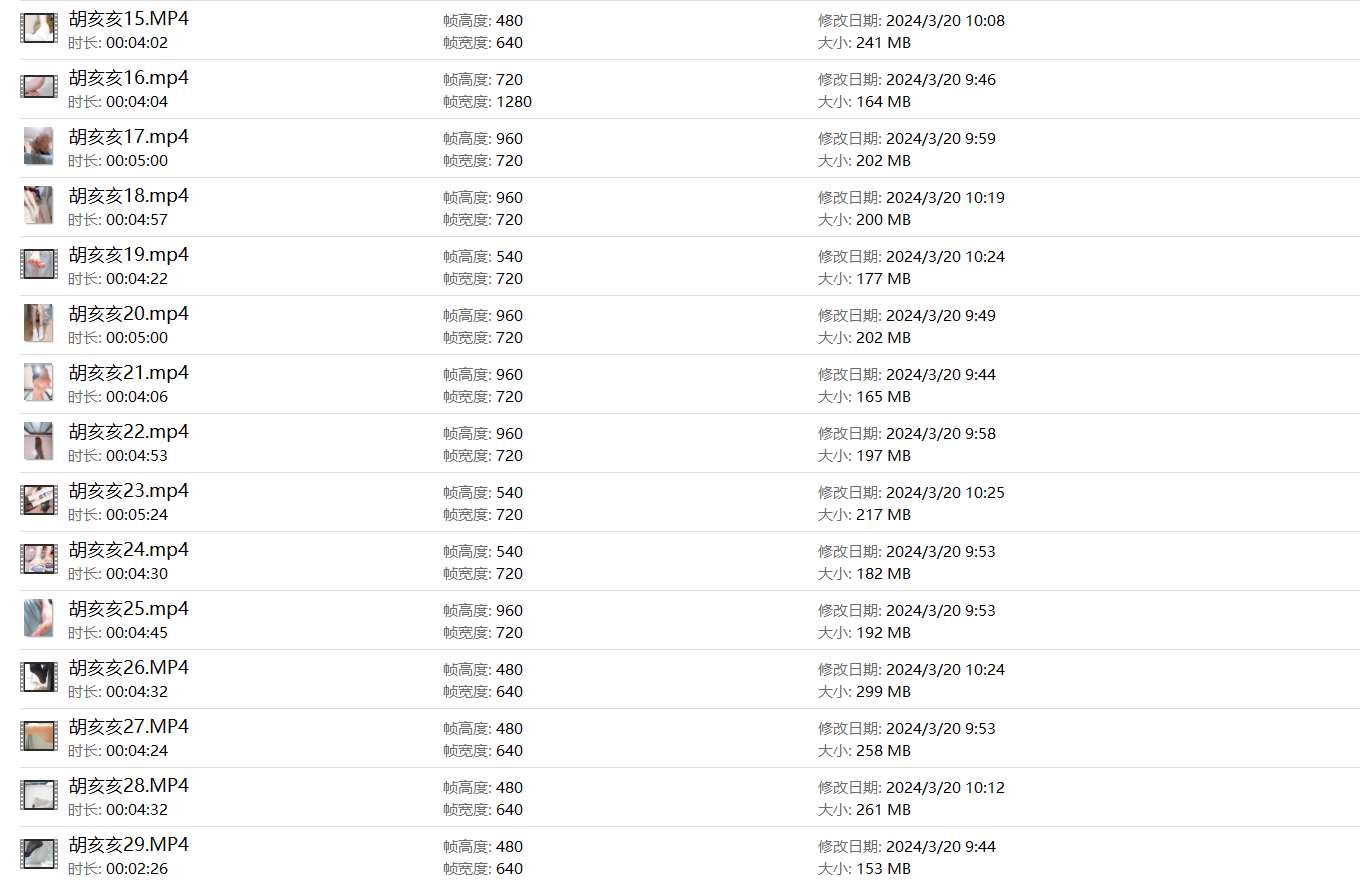Click the 2024/3/20 10:25 modified date of 胡亥亥23.mp4
1360x885 pixels.
[945, 493]
